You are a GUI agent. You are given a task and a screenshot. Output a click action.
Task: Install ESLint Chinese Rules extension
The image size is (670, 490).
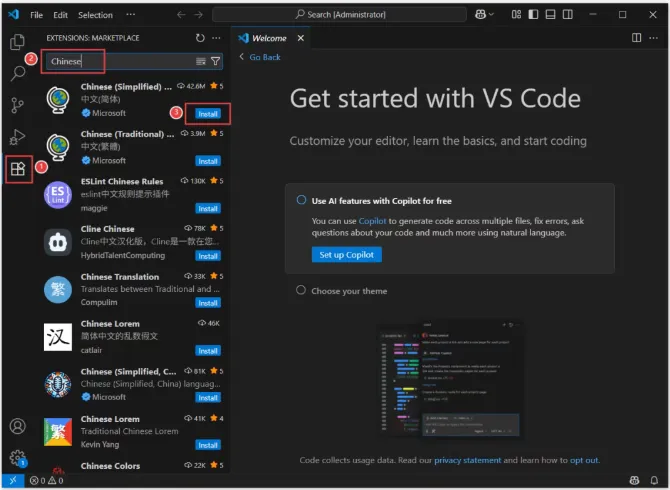[x=208, y=208]
